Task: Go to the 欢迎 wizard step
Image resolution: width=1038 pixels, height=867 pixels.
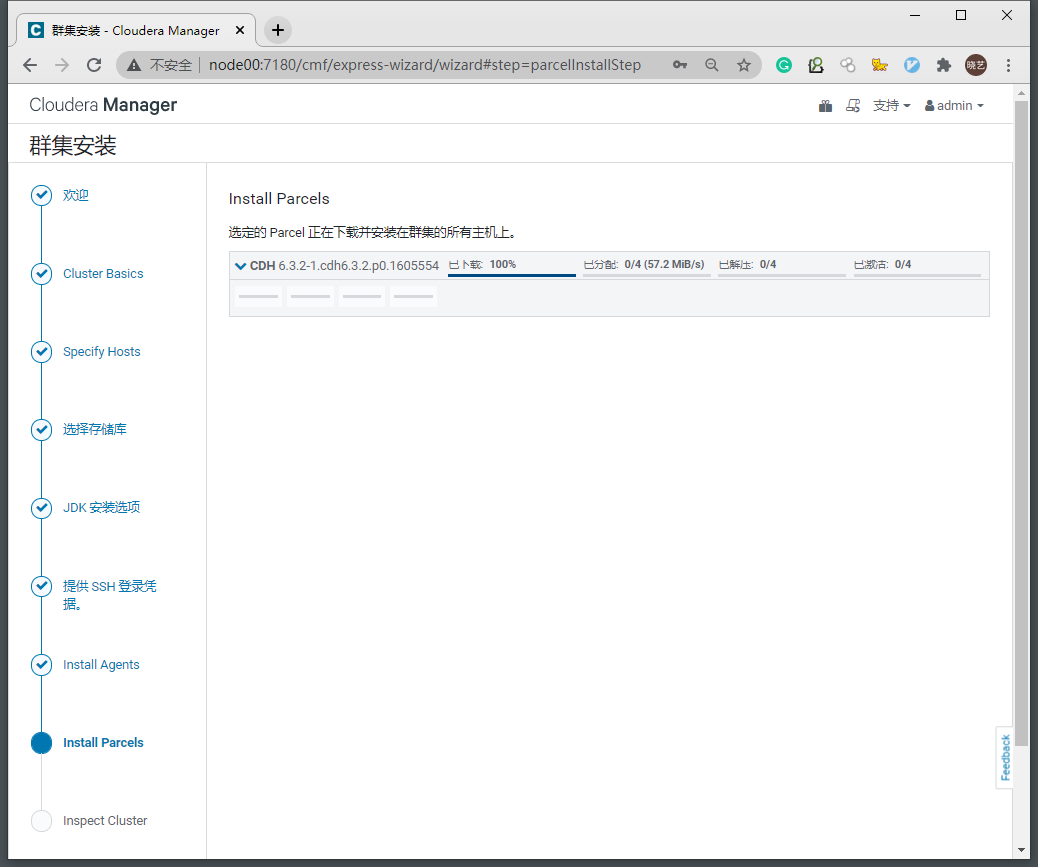Action: [x=75, y=195]
